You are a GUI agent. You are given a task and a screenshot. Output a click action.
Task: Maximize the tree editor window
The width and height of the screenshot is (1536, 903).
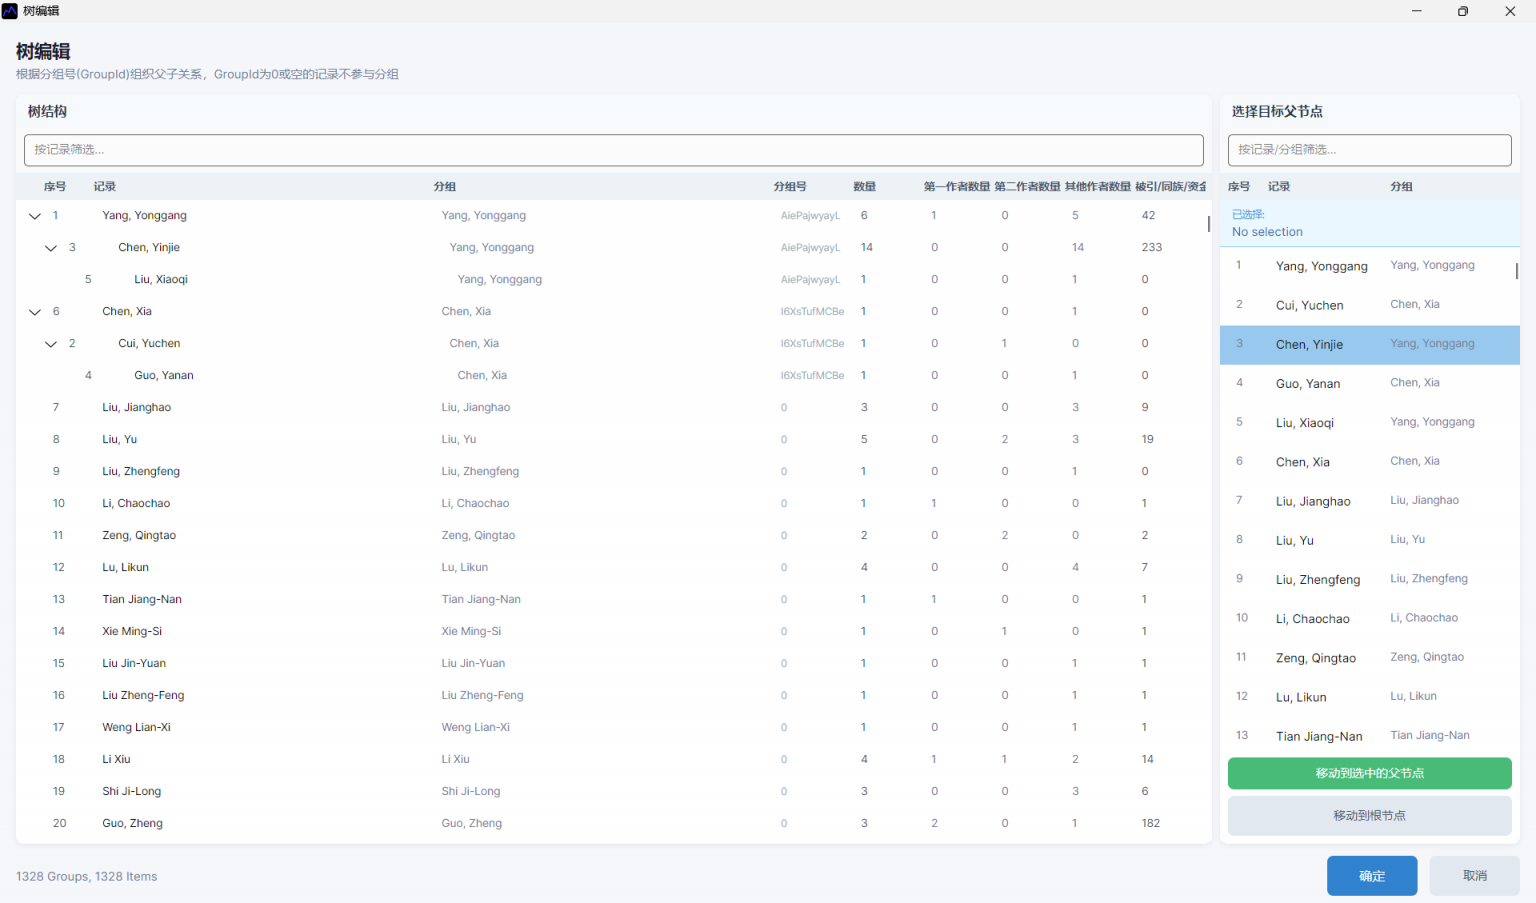(x=1463, y=11)
